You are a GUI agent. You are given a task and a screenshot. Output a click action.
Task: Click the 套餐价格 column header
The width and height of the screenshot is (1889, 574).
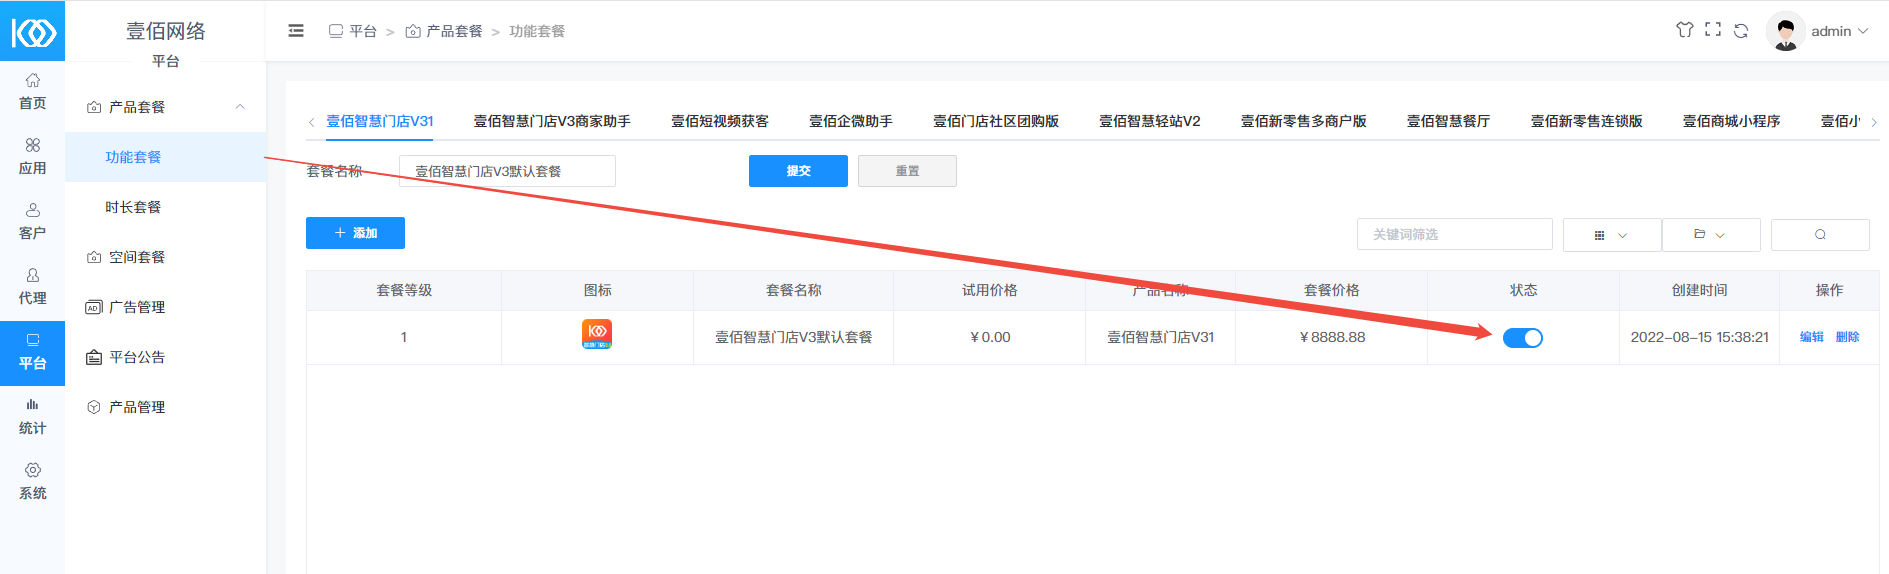pyautogui.click(x=1332, y=290)
